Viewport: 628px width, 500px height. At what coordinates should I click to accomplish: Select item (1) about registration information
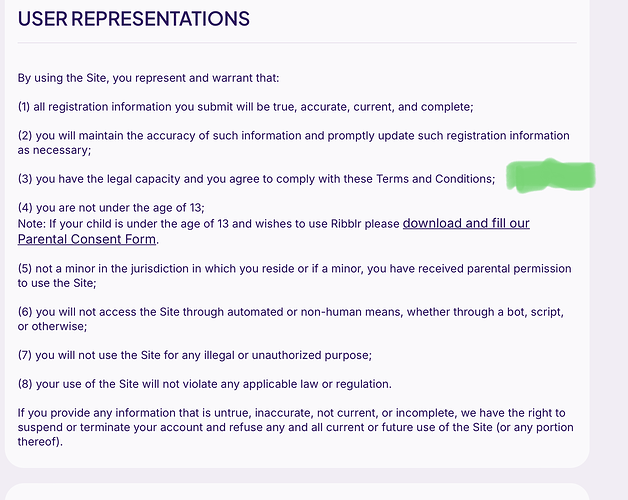[246, 107]
